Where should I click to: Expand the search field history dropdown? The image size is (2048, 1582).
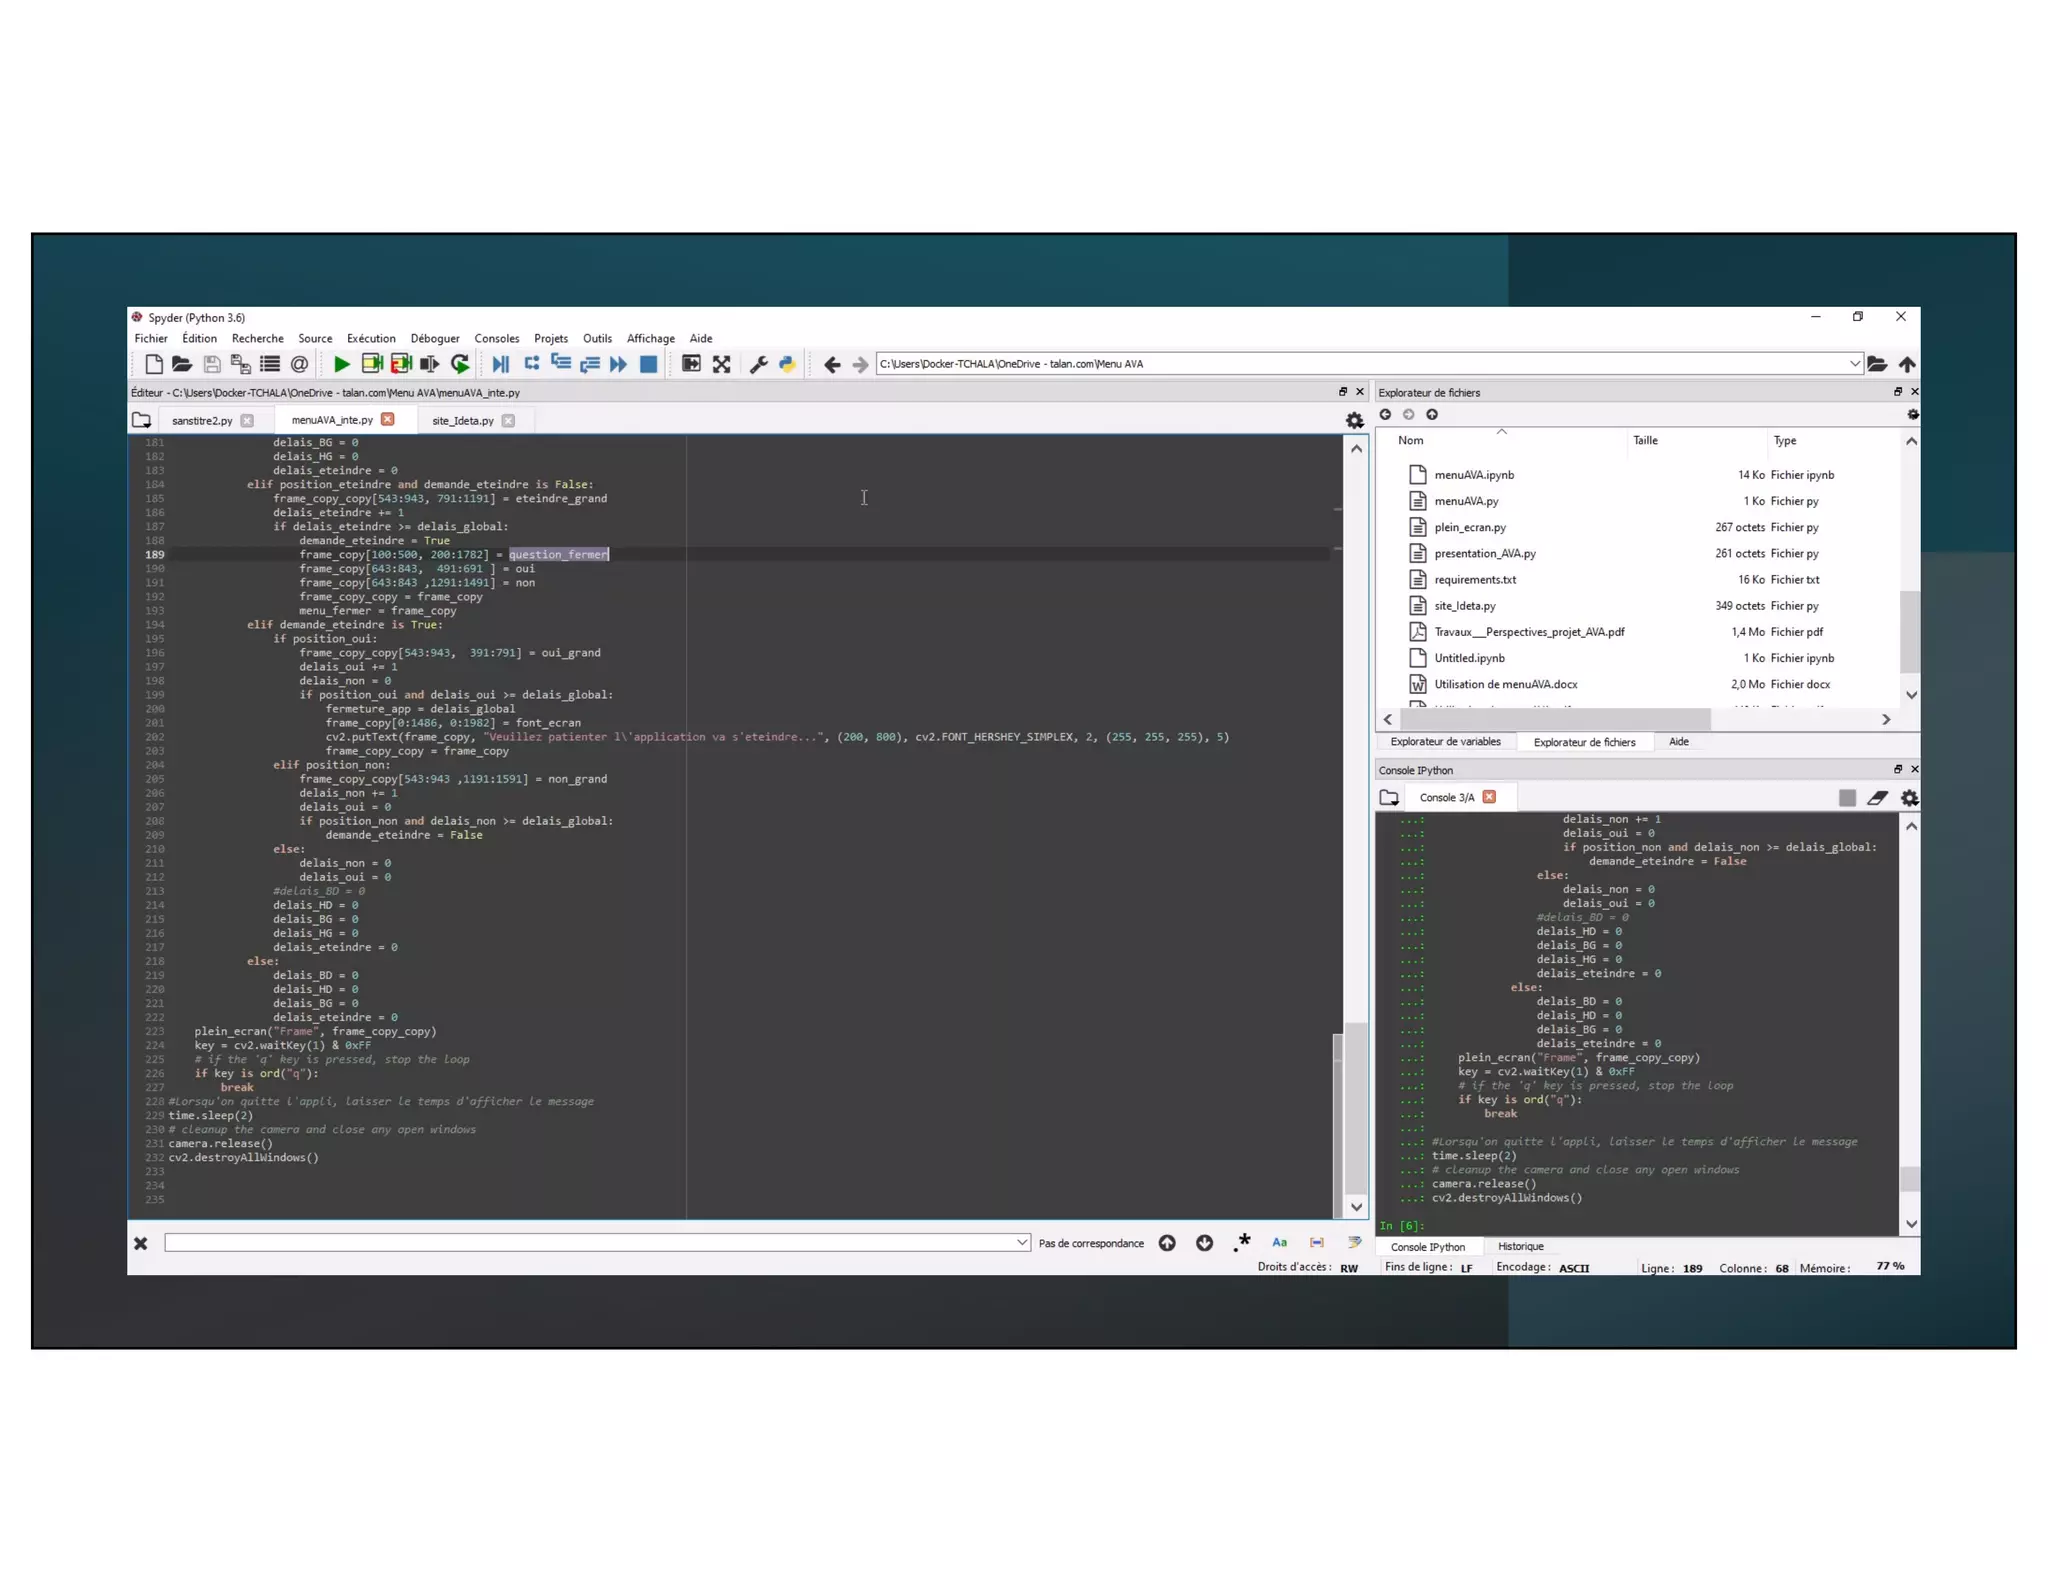point(1021,1242)
